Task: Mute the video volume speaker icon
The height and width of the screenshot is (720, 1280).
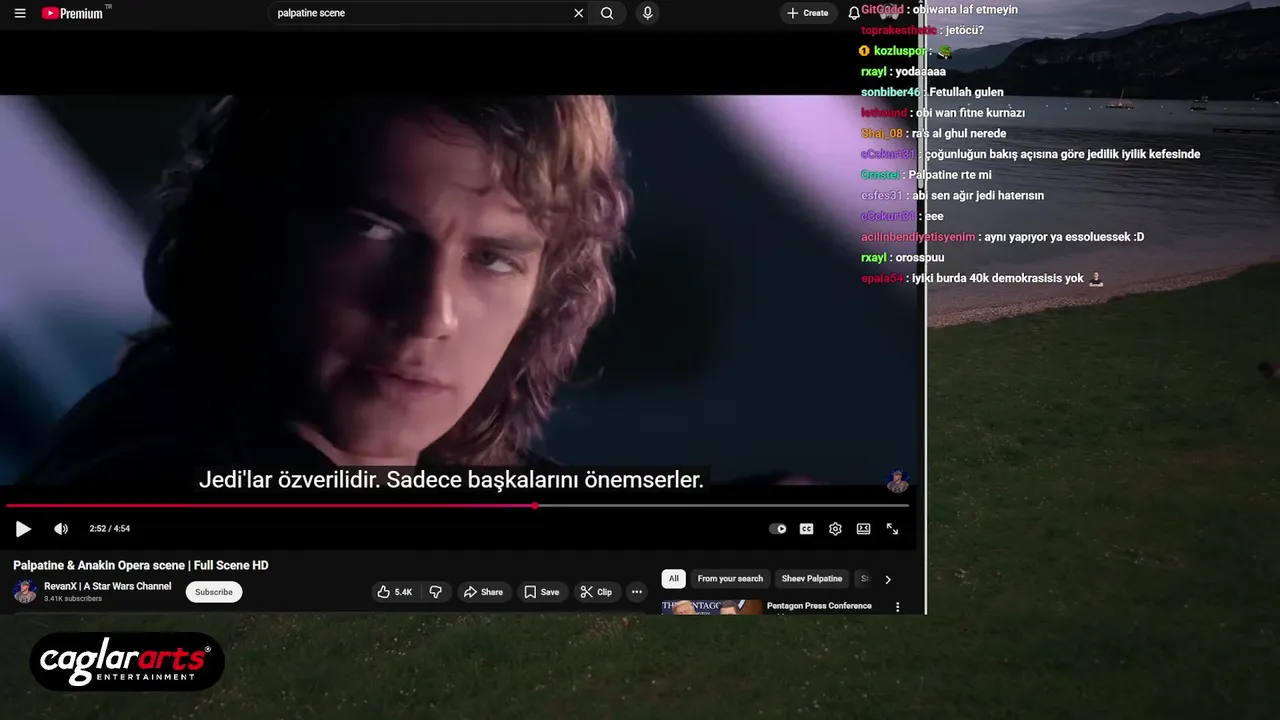Action: point(61,529)
